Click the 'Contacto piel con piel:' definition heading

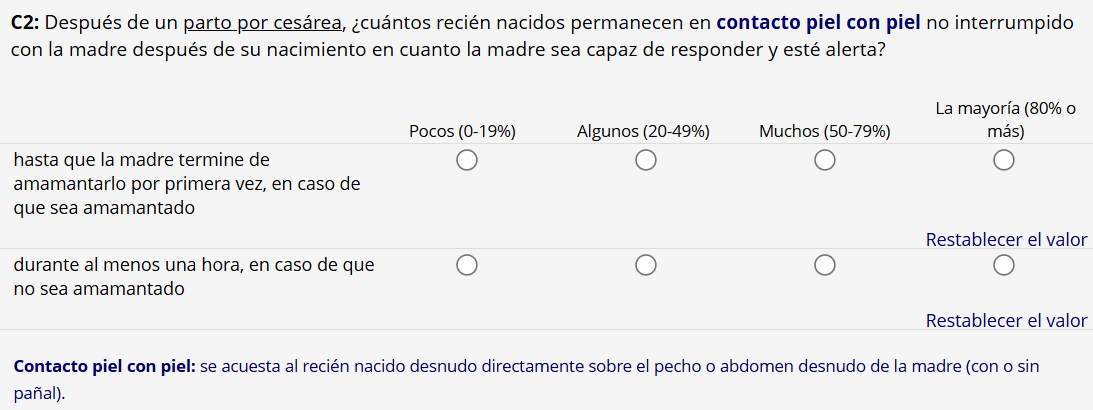tap(105, 367)
